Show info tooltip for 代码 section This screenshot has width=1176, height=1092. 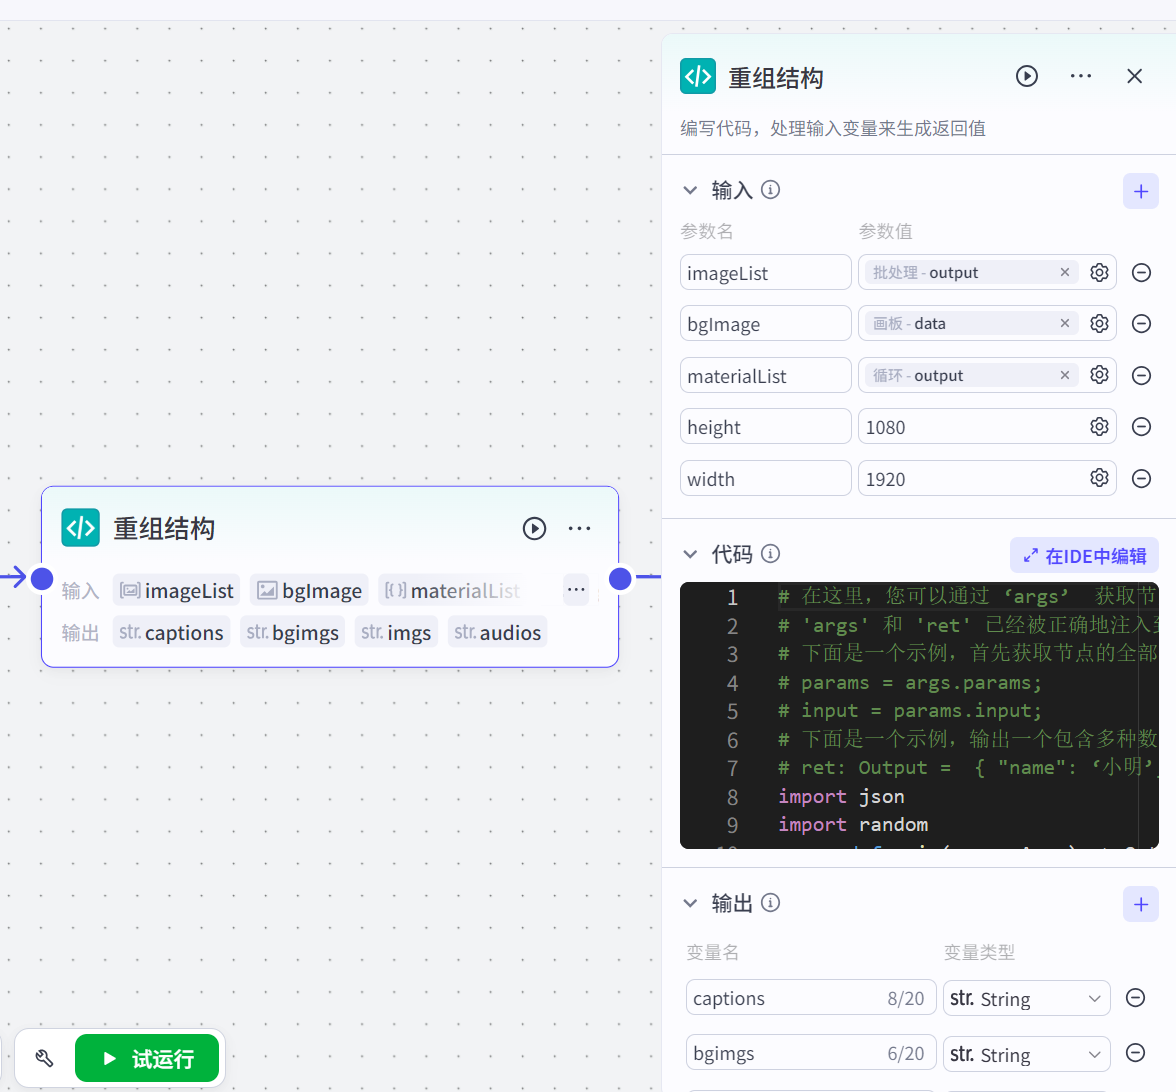tap(770, 554)
